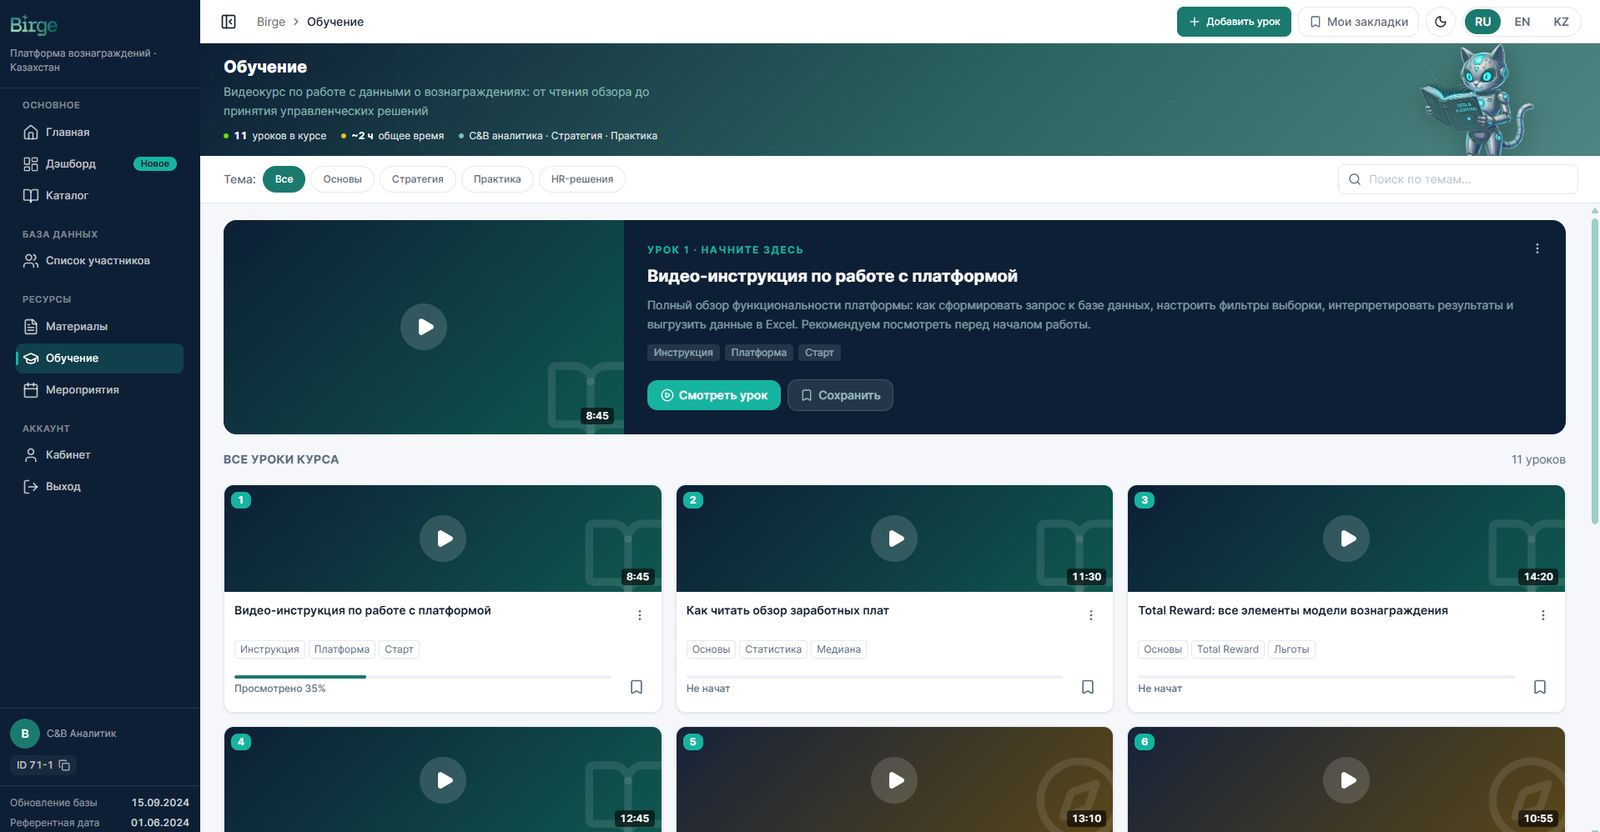This screenshot has width=1600, height=832.
Task: Filter lessons by HR-решения topic
Action: click(x=582, y=179)
